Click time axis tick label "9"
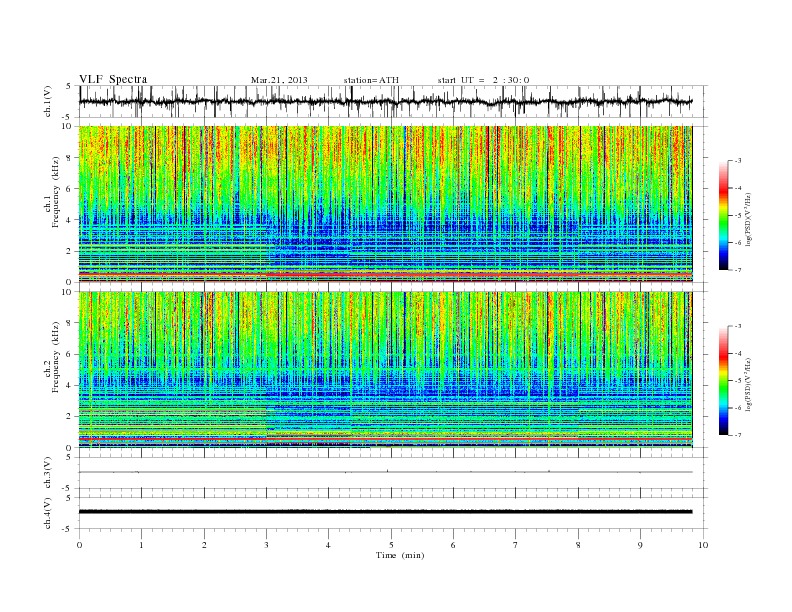Viewport: 792px width, 612px height. point(640,545)
